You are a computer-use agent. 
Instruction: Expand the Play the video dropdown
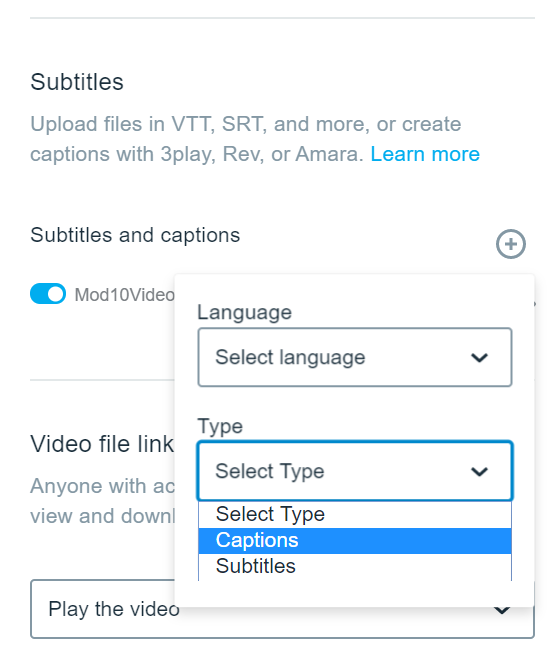click(282, 609)
